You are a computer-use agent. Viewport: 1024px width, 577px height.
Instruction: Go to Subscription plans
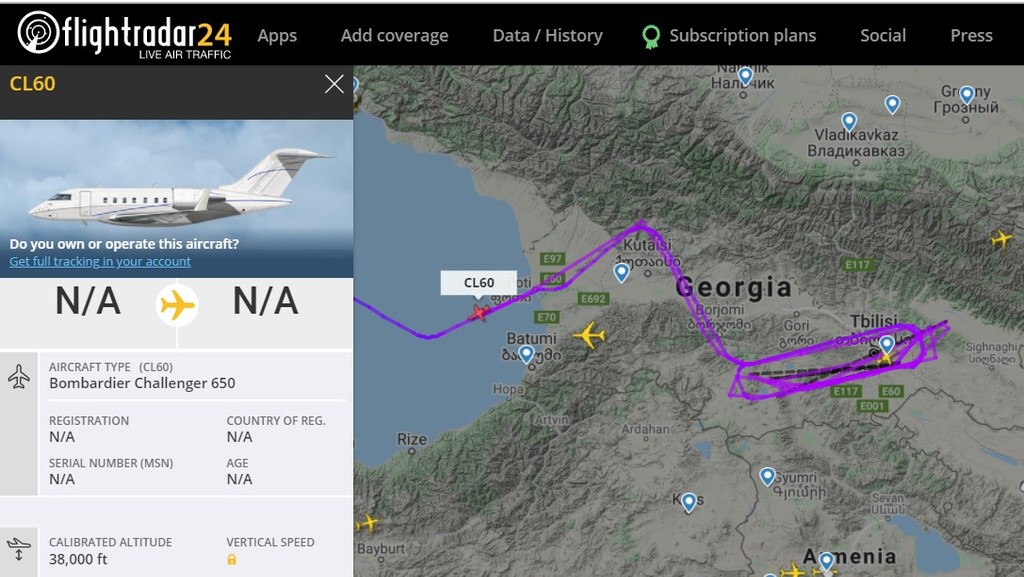[x=742, y=36]
